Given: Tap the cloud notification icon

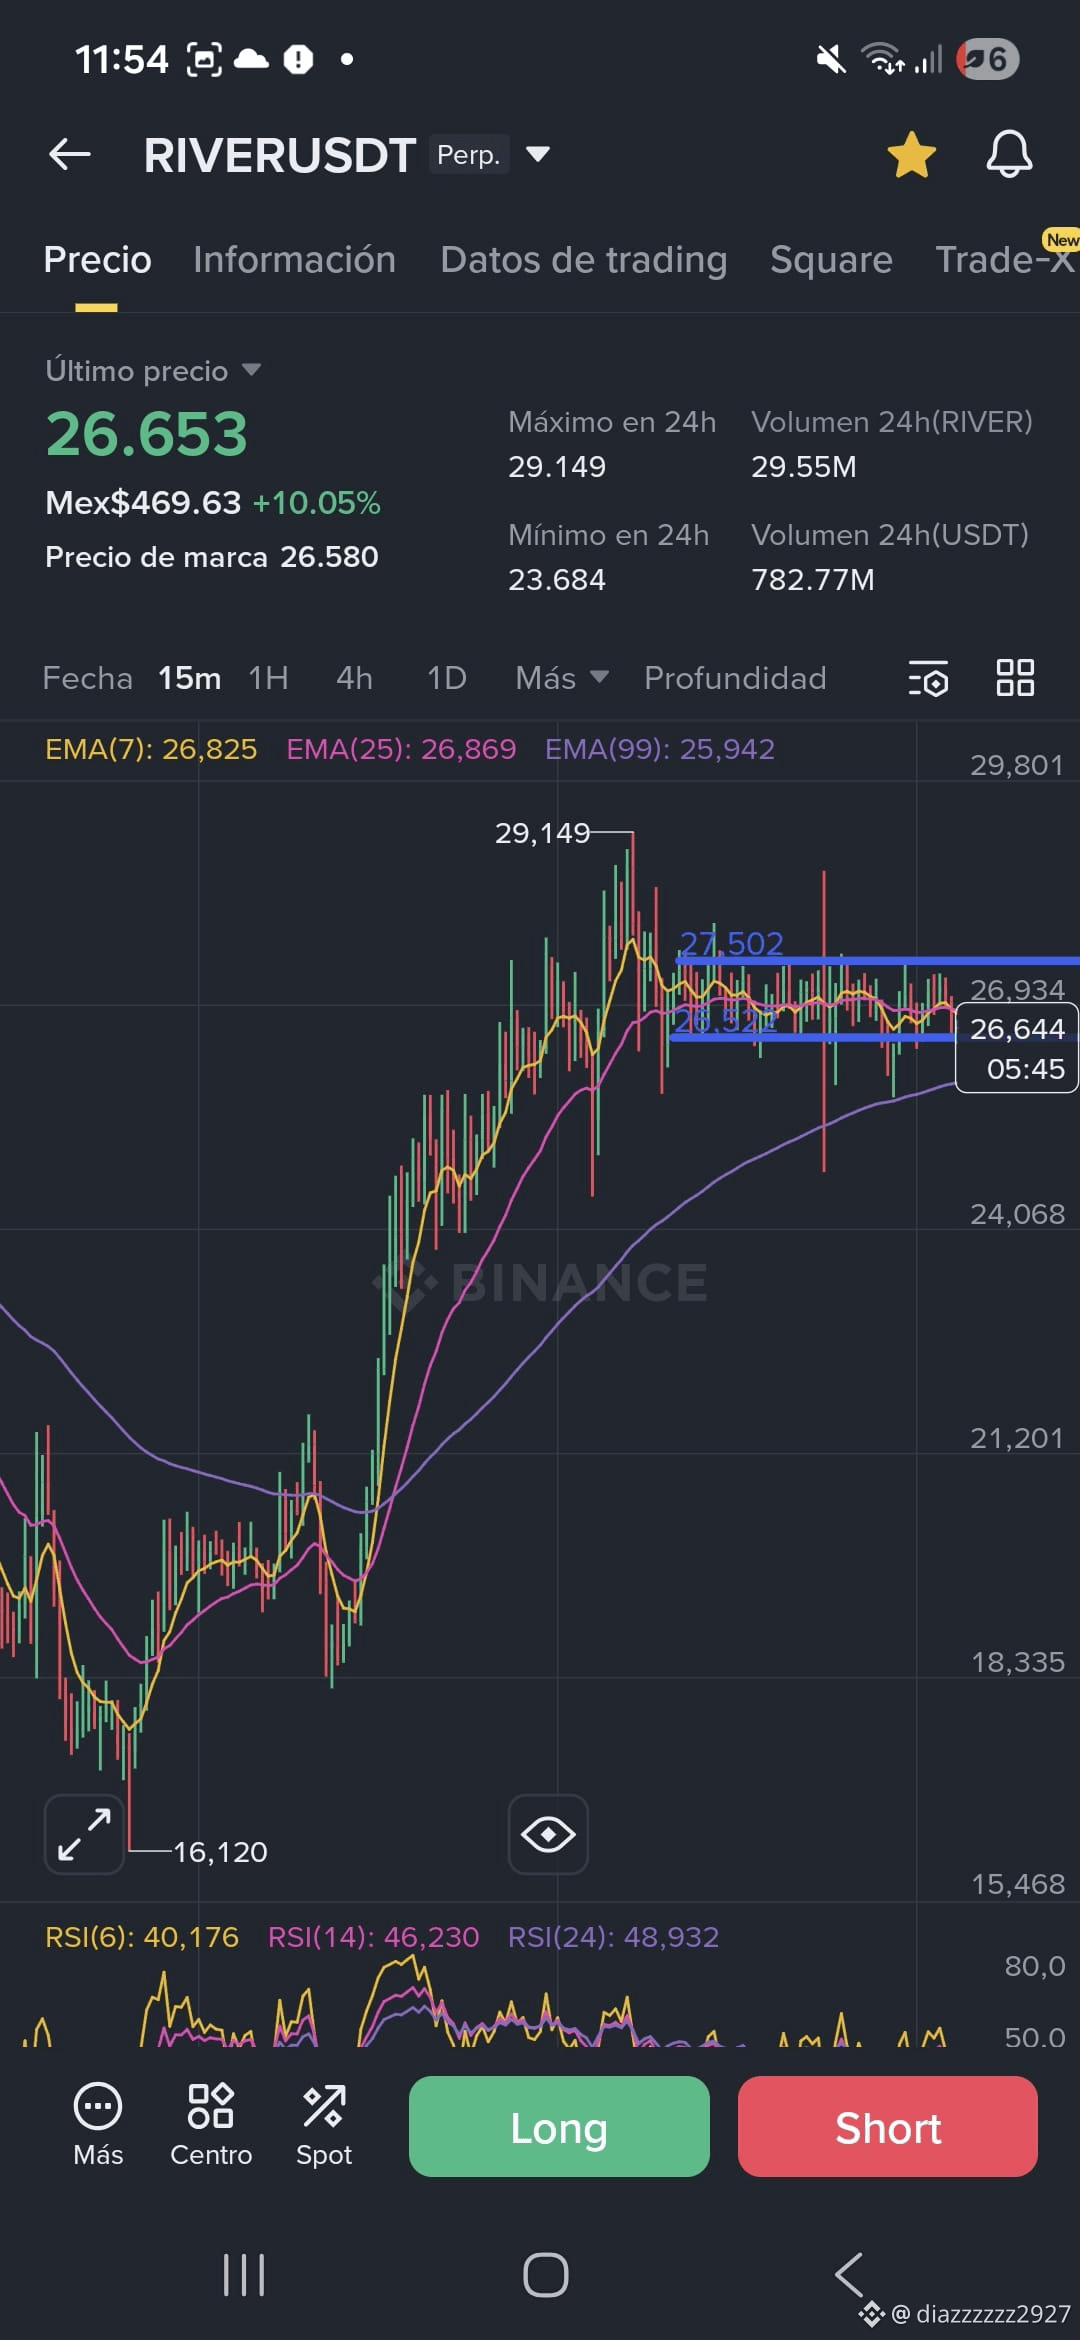Looking at the screenshot, I should click(252, 59).
